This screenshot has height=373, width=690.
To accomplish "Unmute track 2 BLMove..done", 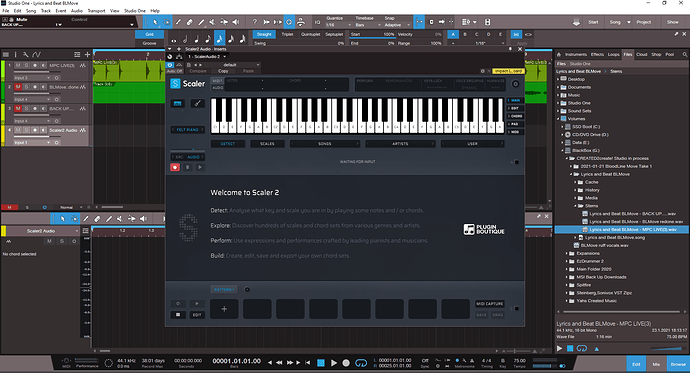I will [x=18, y=87].
